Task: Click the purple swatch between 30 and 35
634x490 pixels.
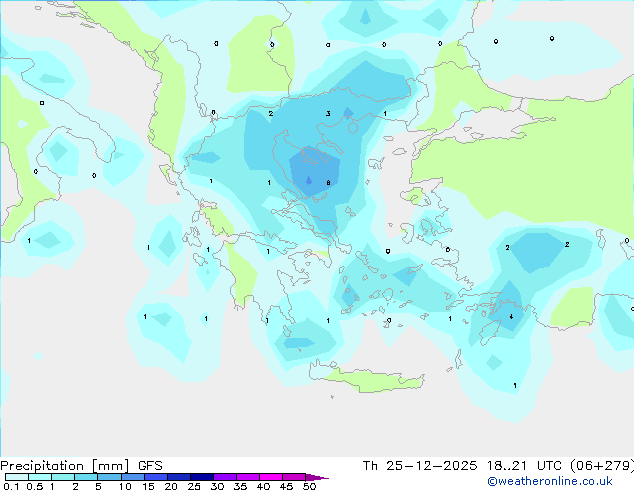Action: click(x=225, y=477)
